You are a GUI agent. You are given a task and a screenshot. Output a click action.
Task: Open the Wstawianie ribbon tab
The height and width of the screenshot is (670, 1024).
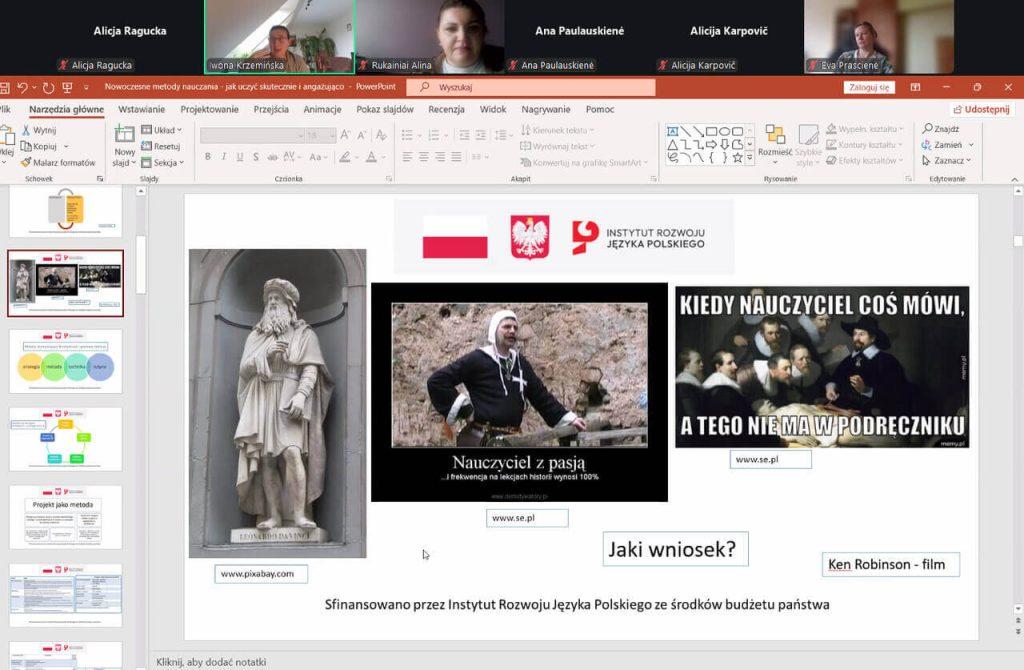coord(141,109)
